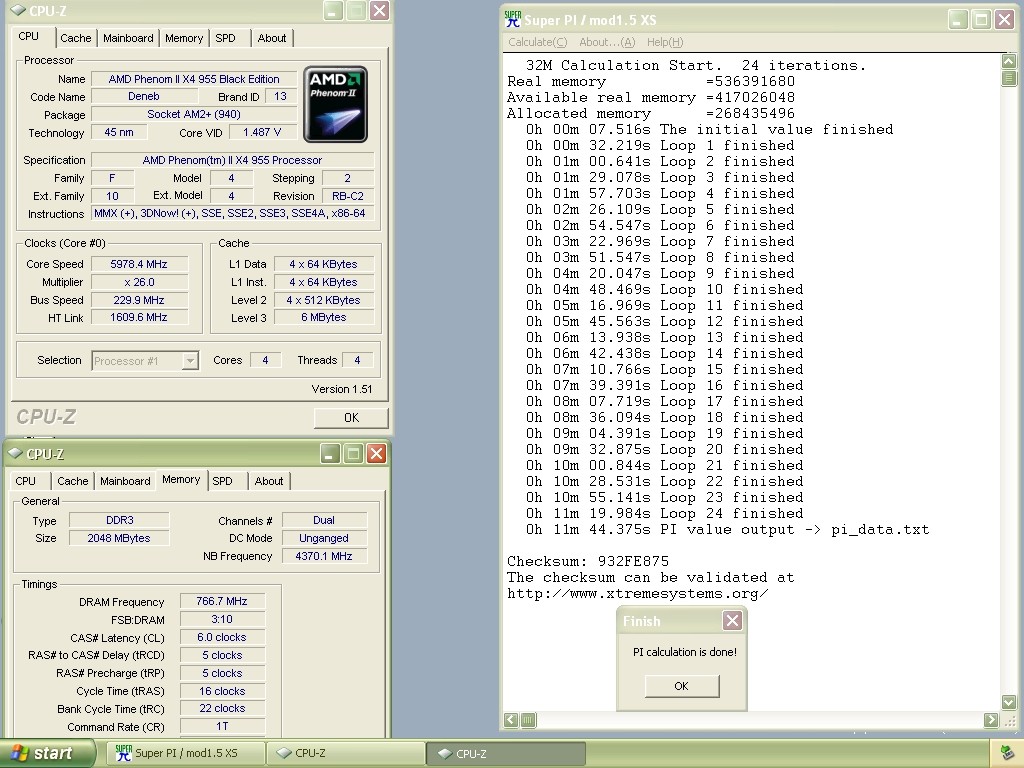1024x768 pixels.
Task: Click the Bus Speed value 229.9 MHz
Action: pos(139,300)
